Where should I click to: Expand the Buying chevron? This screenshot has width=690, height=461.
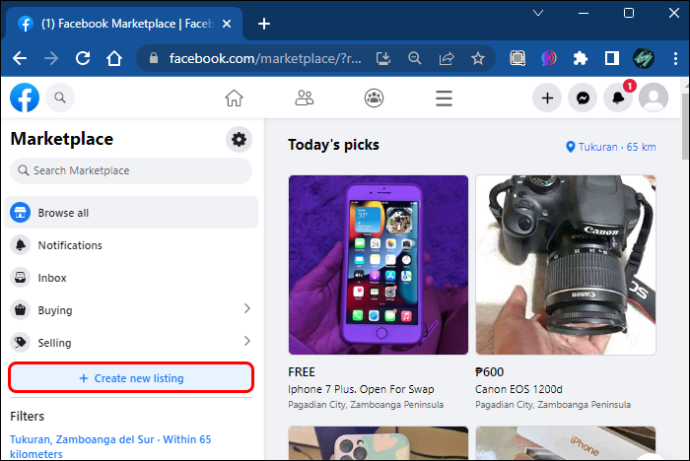click(247, 309)
